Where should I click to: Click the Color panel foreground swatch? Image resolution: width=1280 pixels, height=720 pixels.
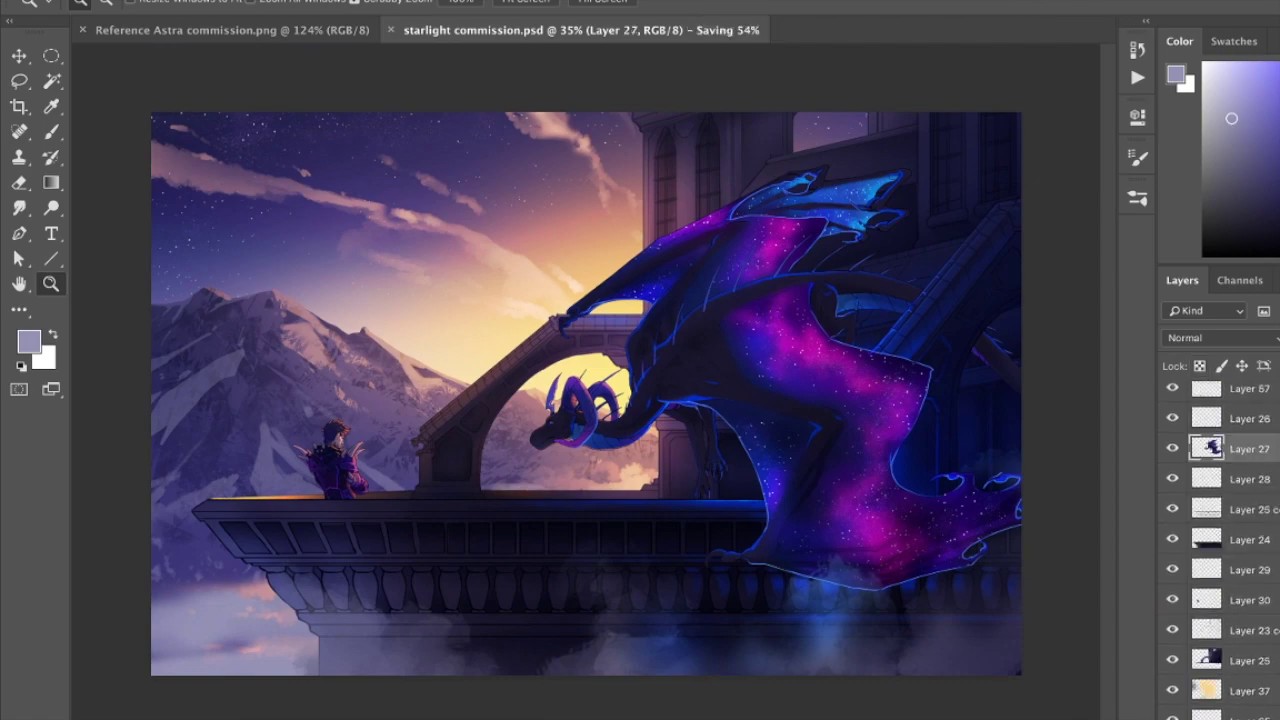tap(1175, 74)
